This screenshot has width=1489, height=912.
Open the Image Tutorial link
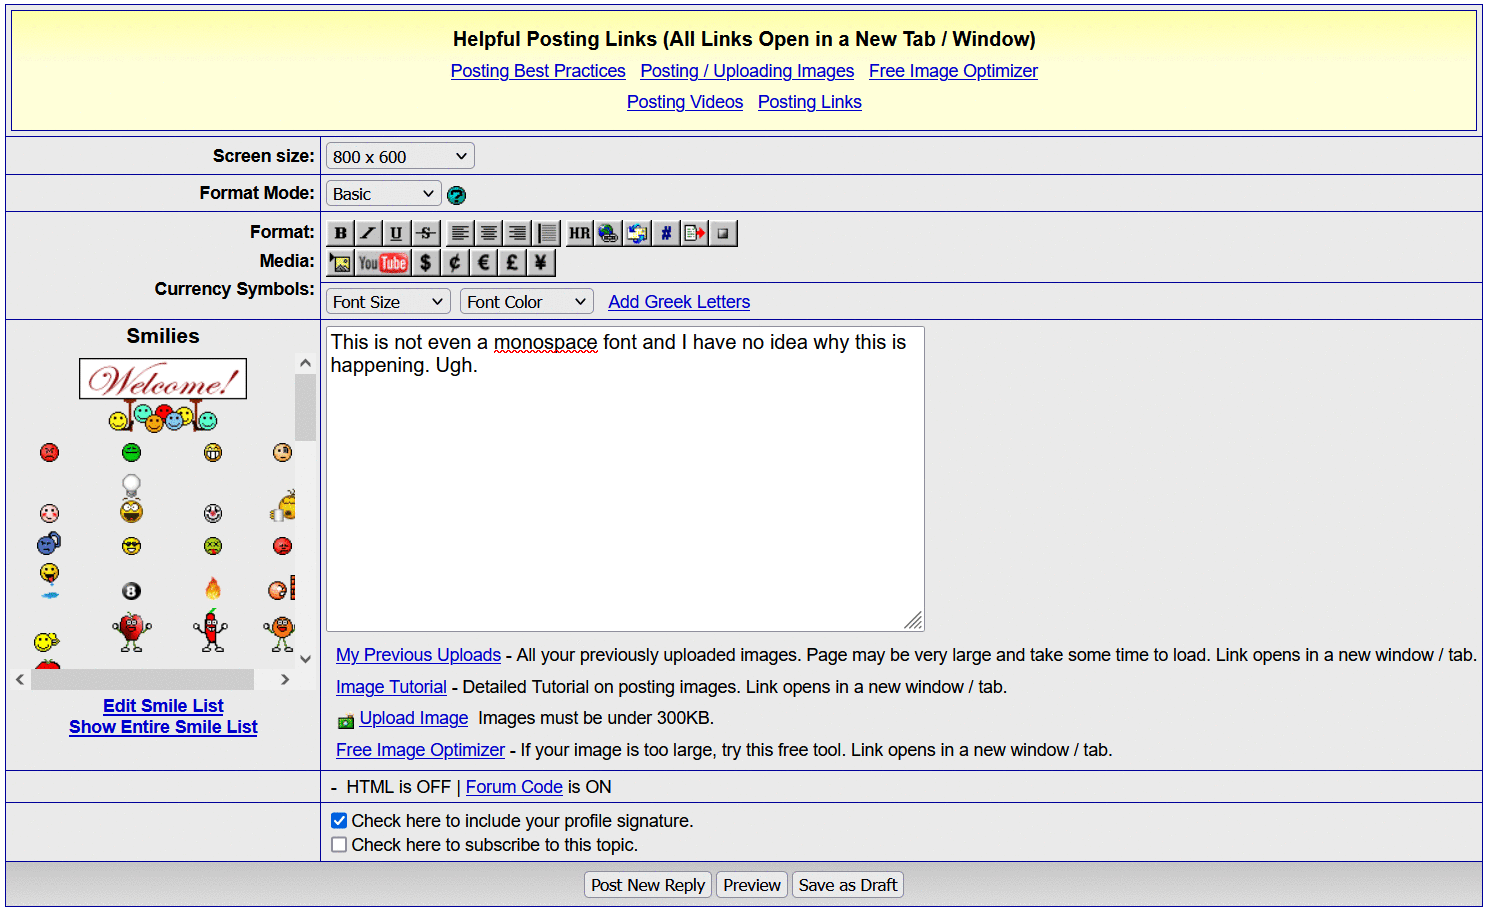[391, 687]
